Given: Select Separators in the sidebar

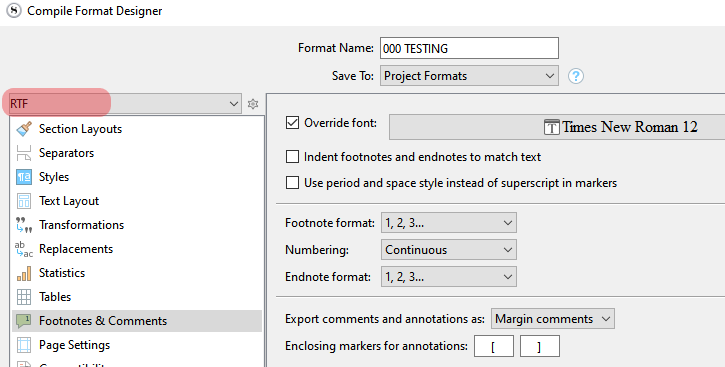Looking at the screenshot, I should [x=137, y=153].
